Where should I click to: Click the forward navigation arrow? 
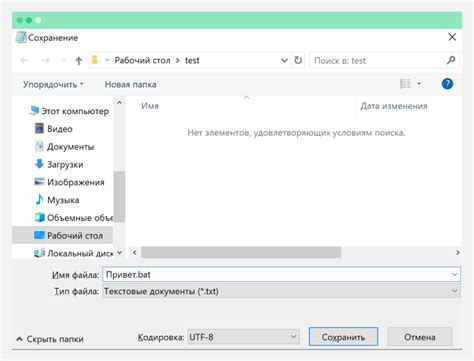pos(46,61)
